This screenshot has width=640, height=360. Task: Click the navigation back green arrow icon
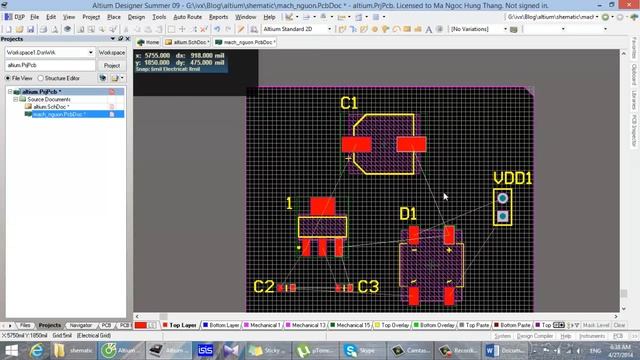pyautogui.click(x=606, y=17)
